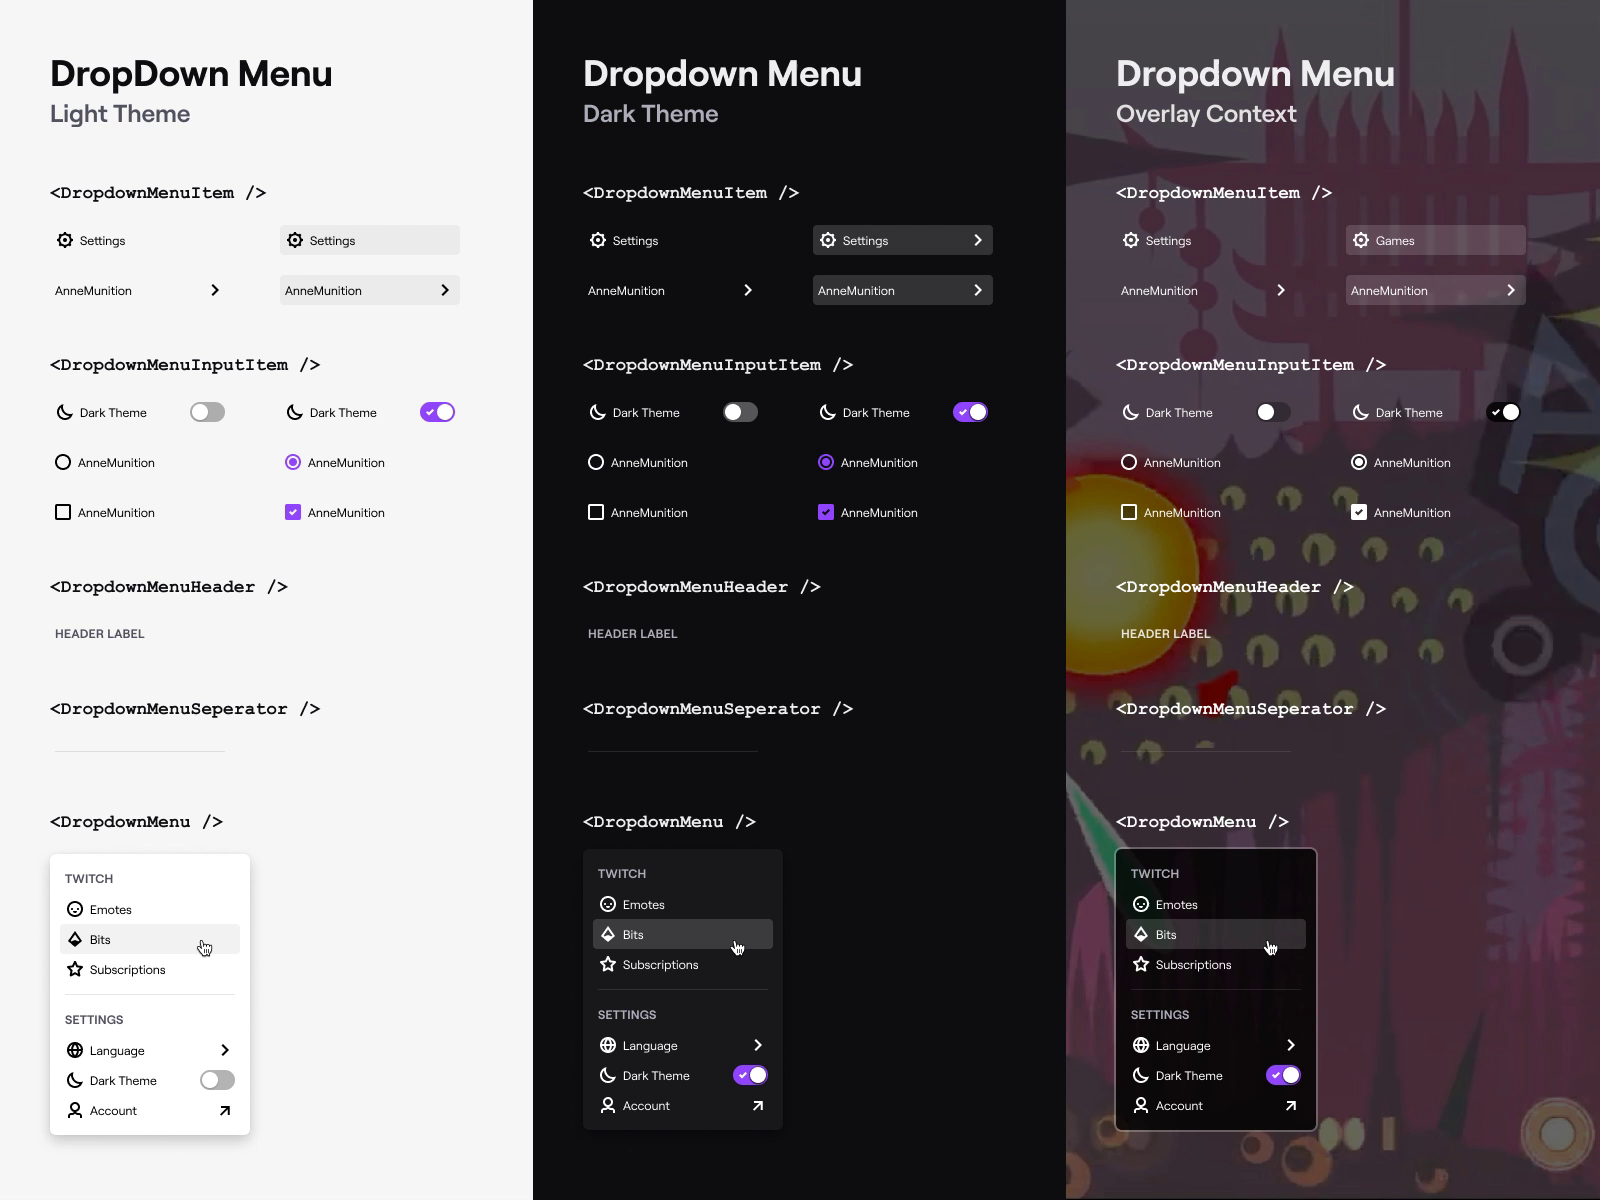Expand highlighted AnneMunition chevron in overlay context
The width and height of the screenshot is (1600, 1200).
(1511, 291)
